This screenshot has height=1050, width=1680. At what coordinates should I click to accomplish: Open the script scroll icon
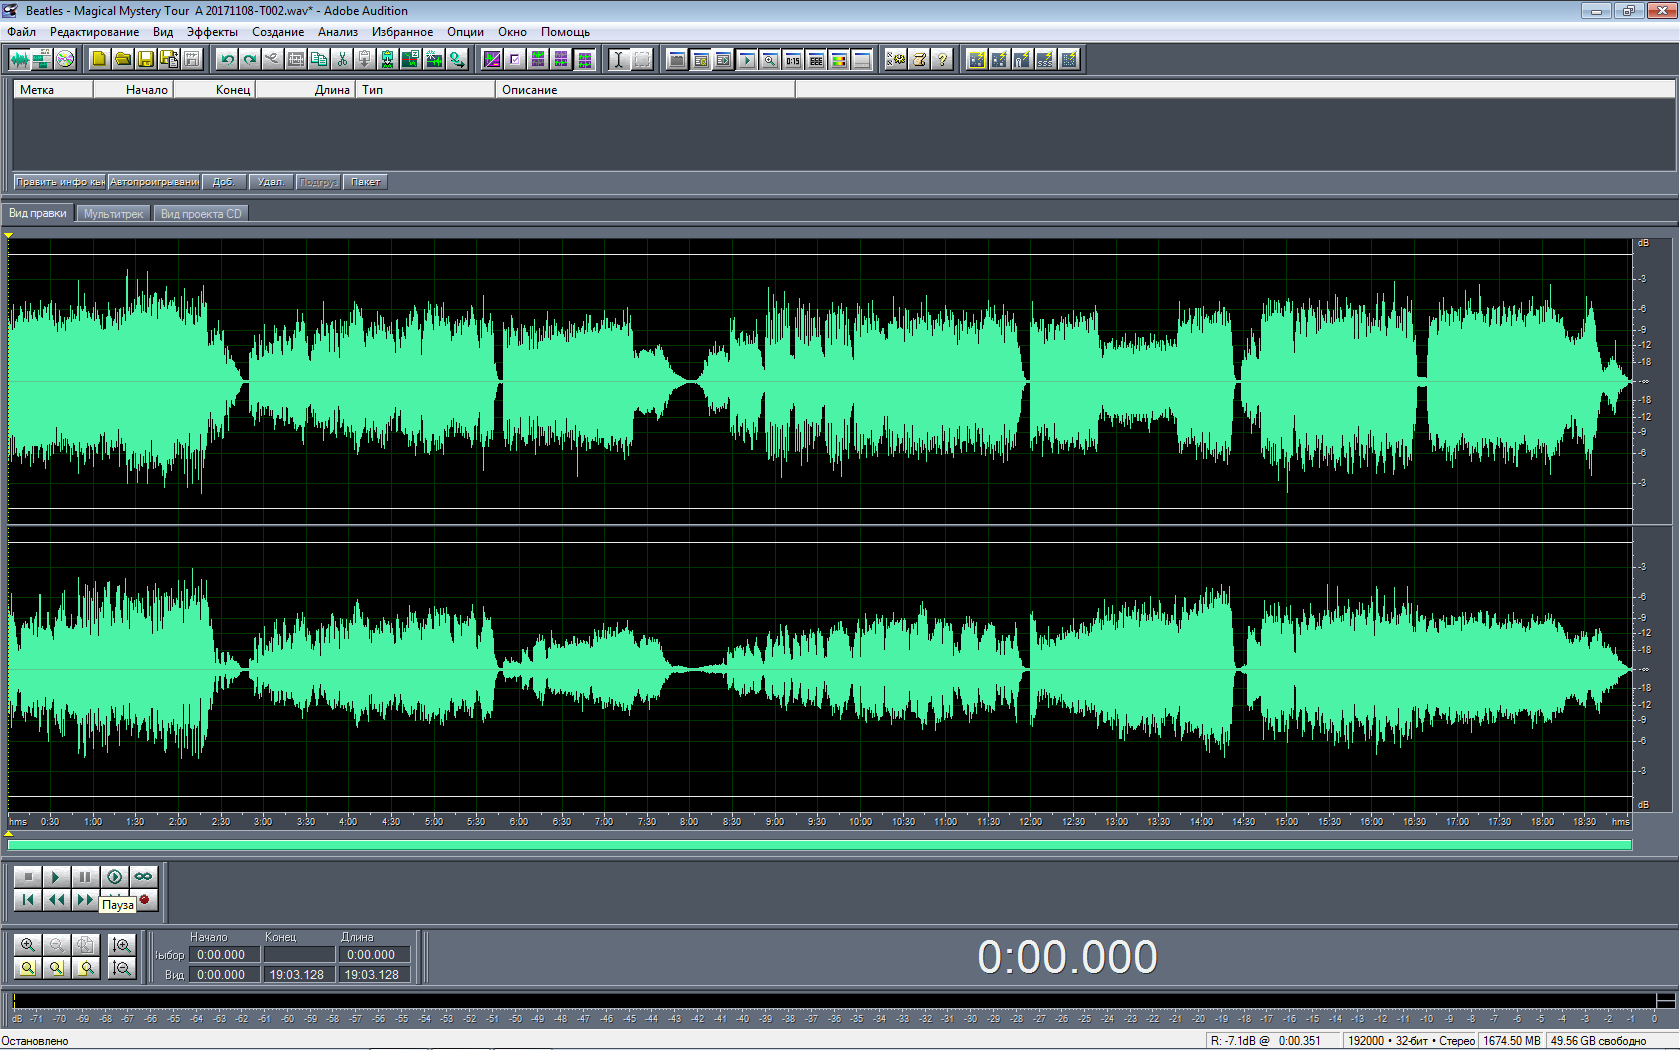(x=919, y=59)
